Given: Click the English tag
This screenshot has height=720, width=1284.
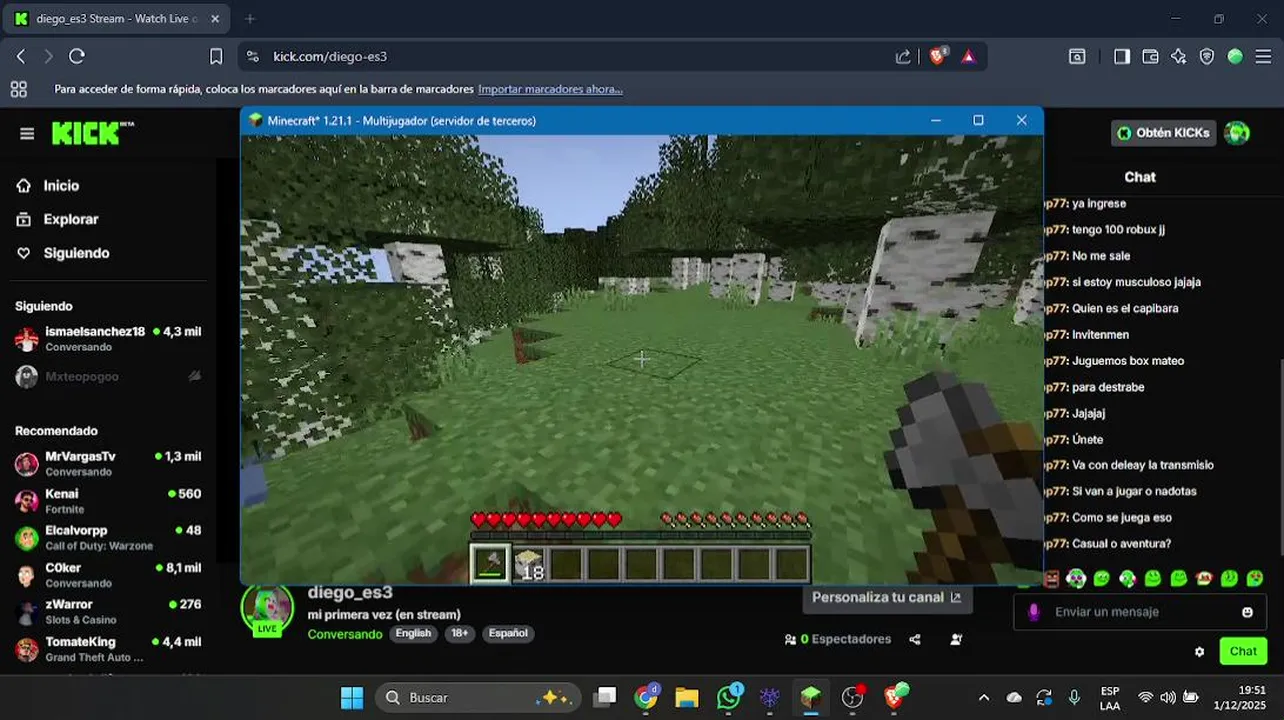Looking at the screenshot, I should pyautogui.click(x=413, y=633).
